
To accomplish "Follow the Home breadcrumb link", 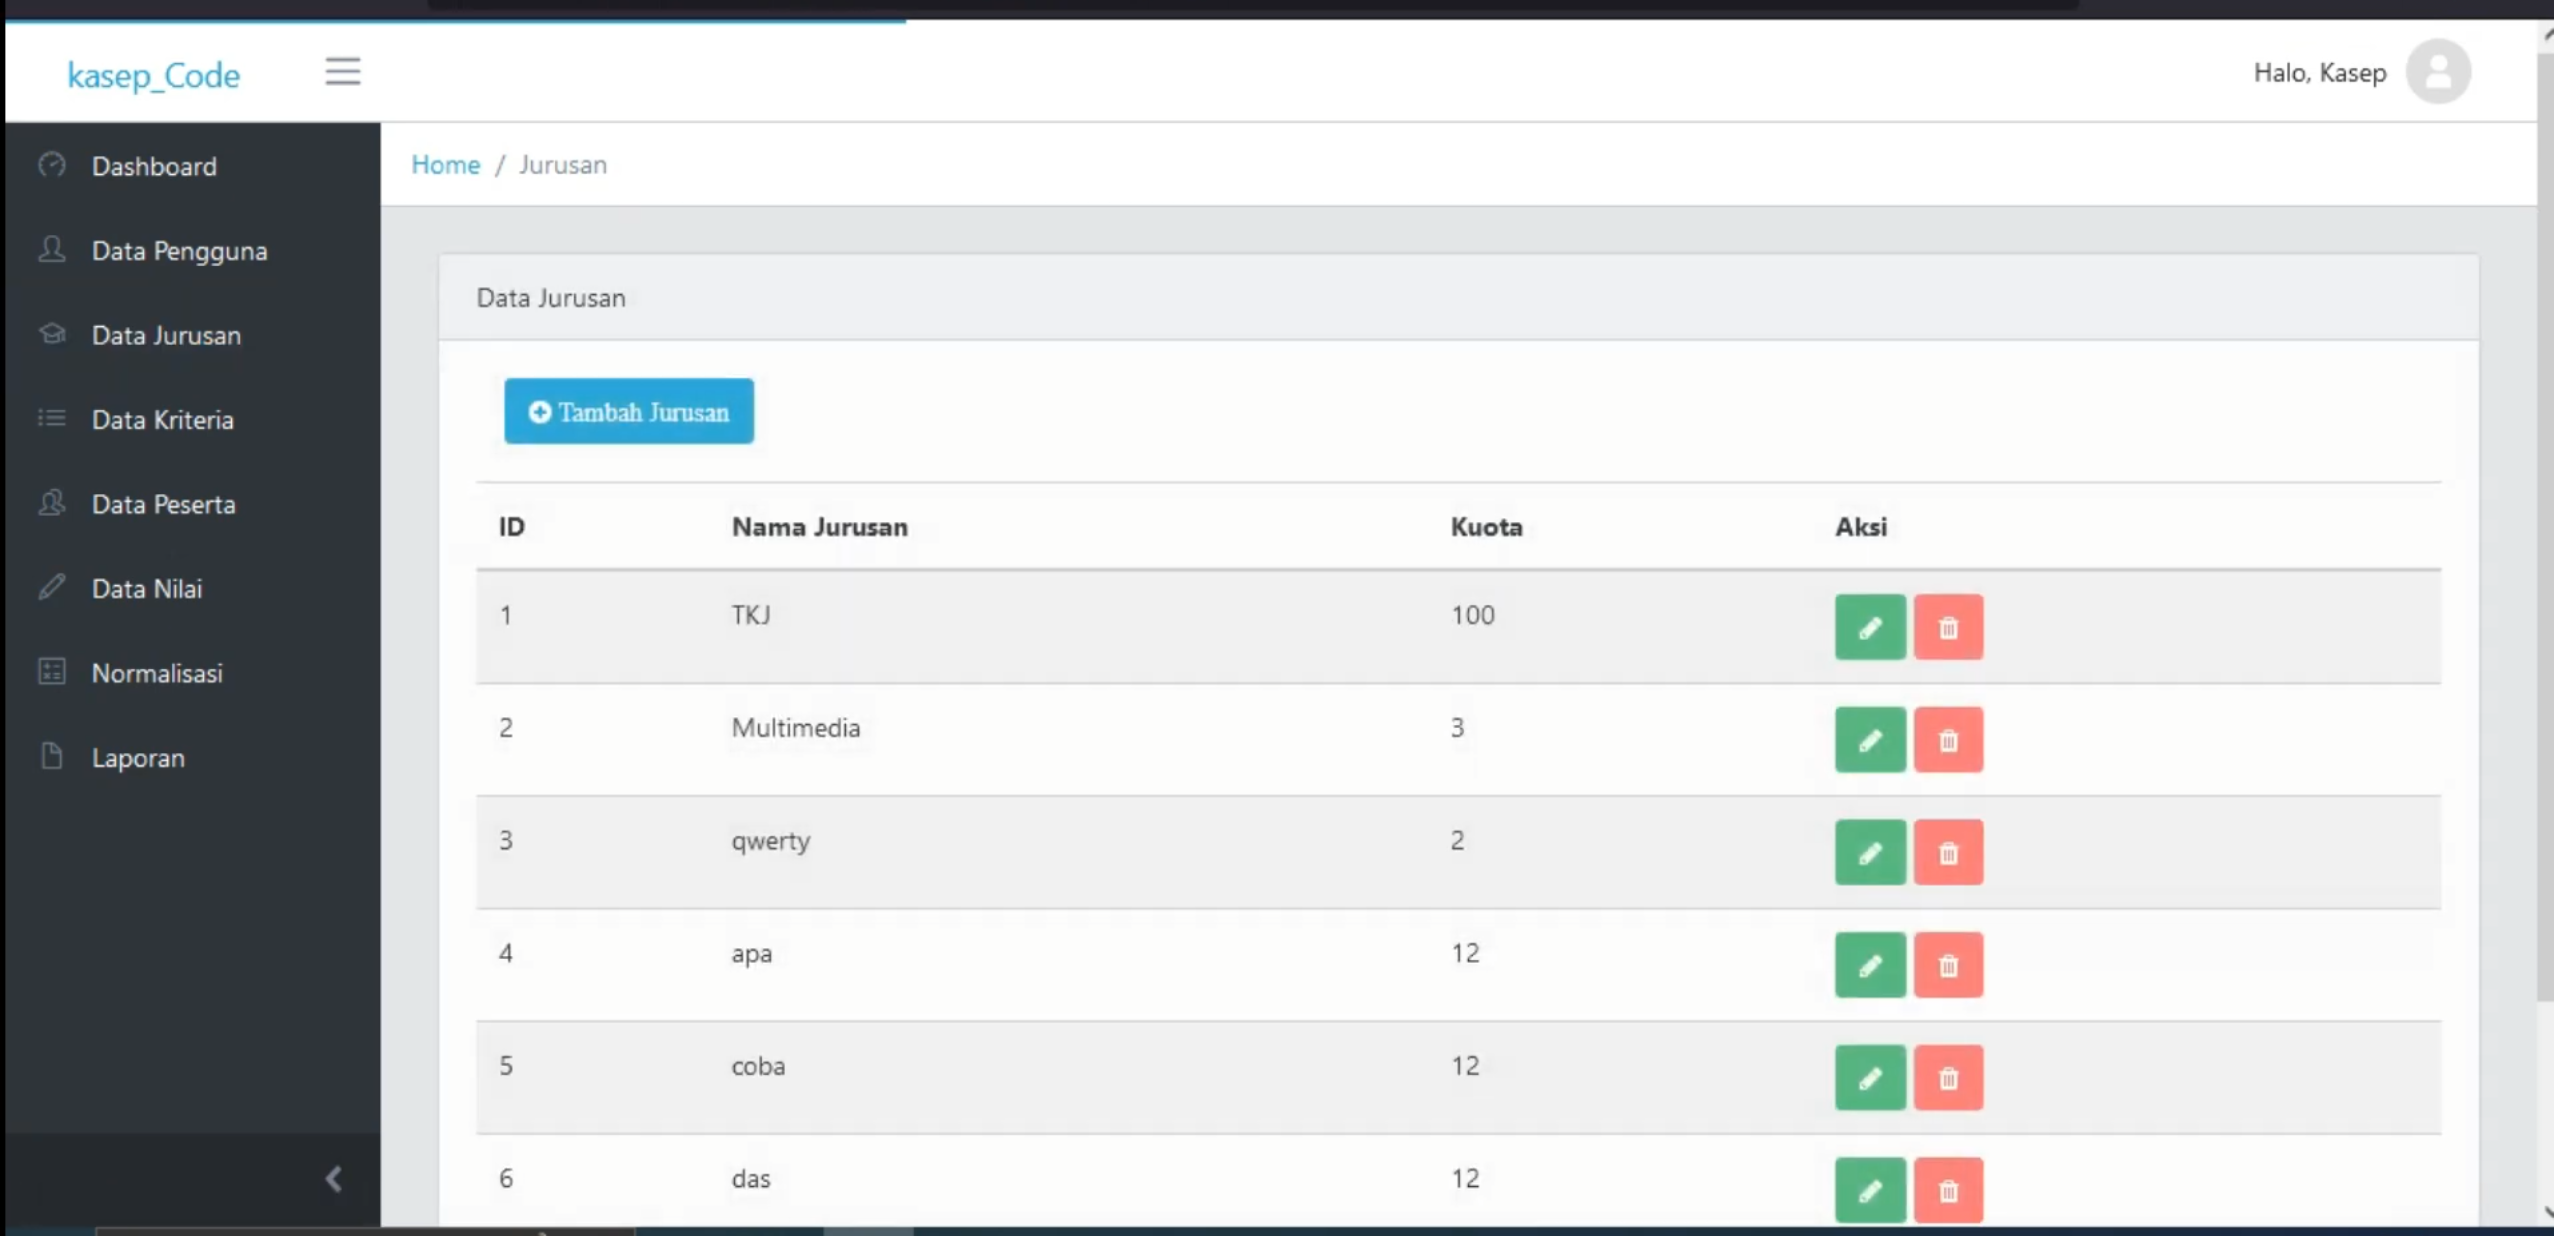I will 446,165.
